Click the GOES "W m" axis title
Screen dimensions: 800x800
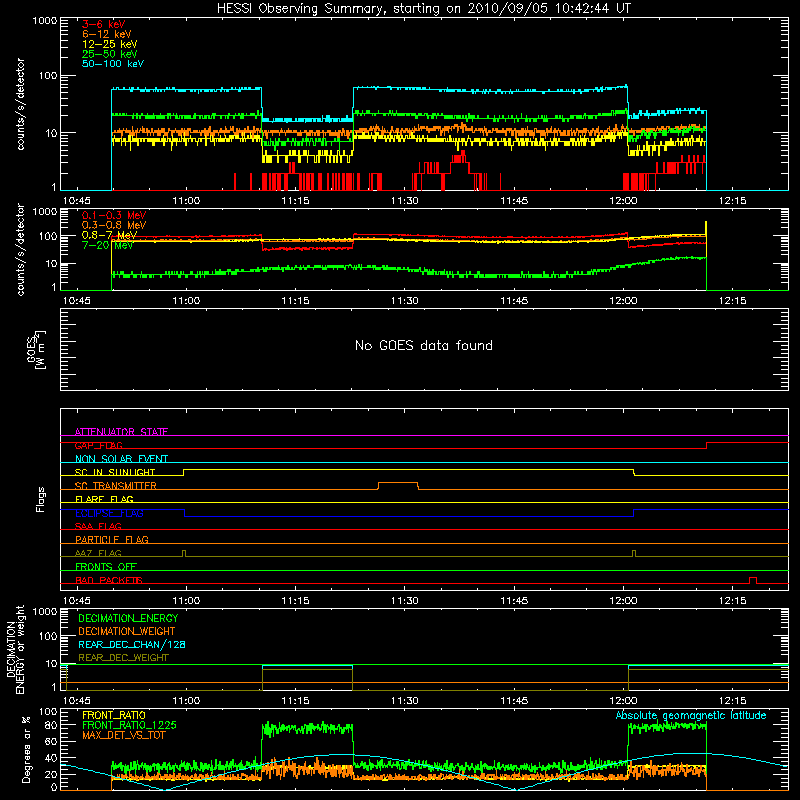(x=36, y=350)
